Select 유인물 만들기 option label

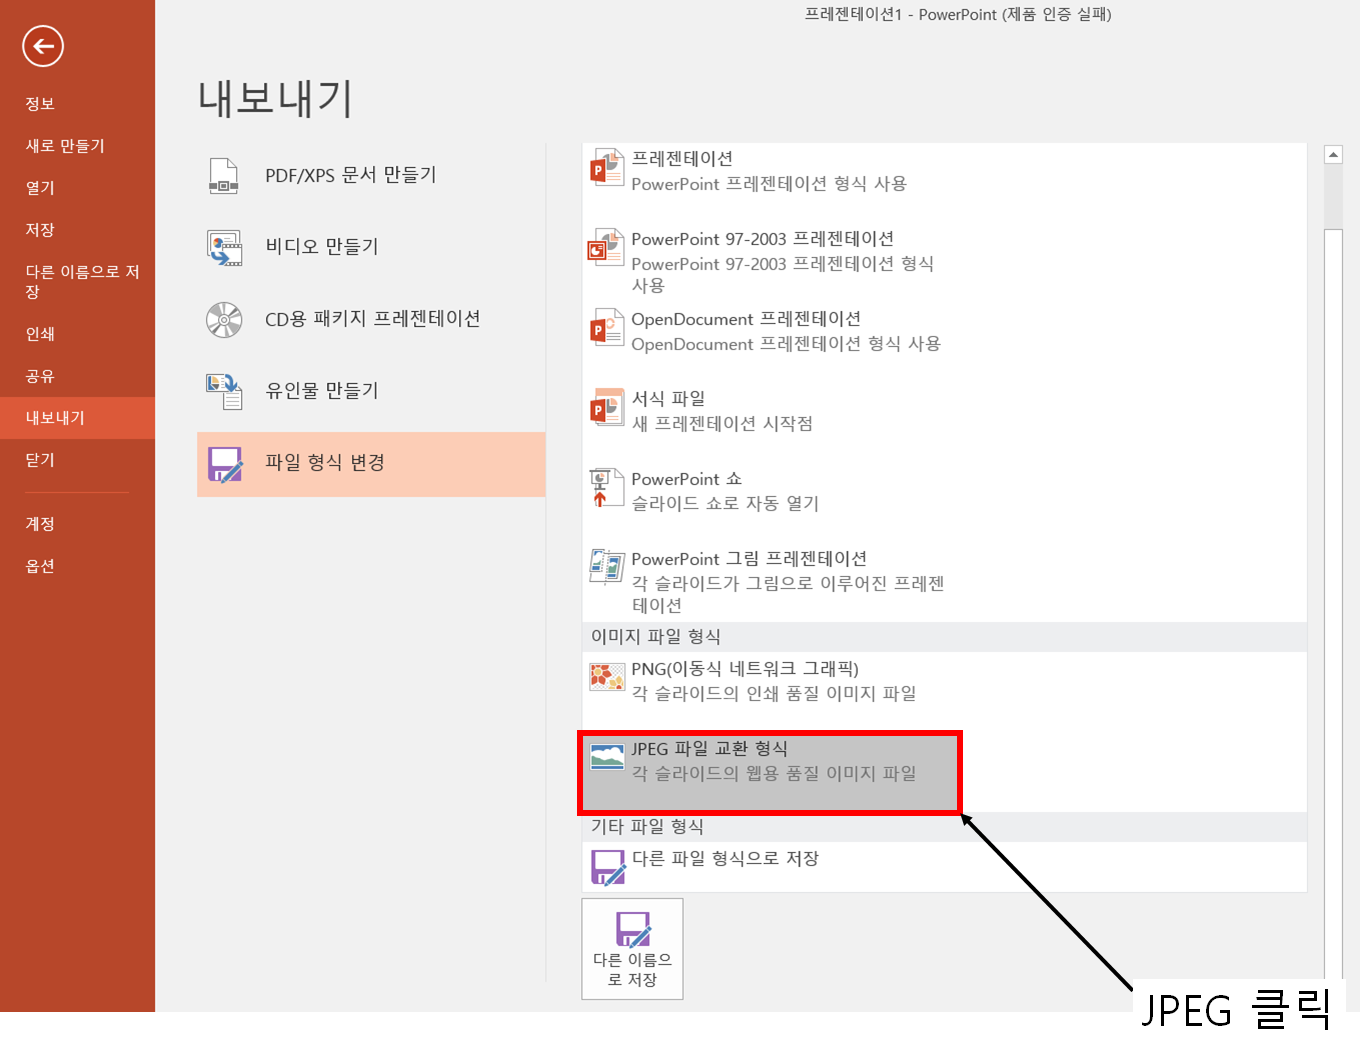point(322,391)
